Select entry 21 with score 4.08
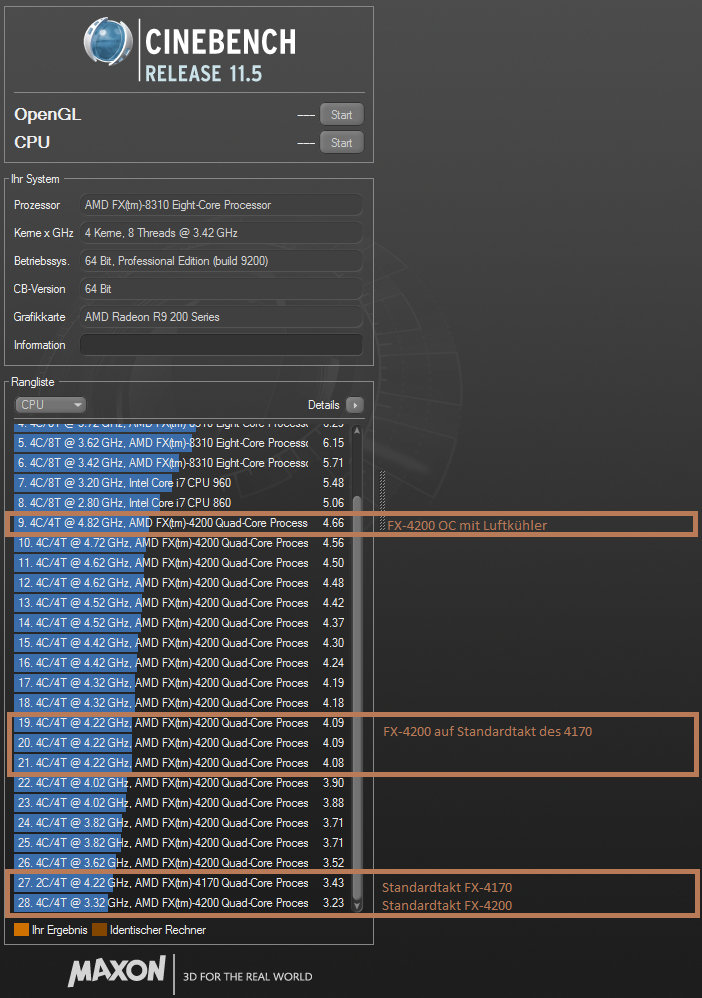Image resolution: width=702 pixels, height=998 pixels. coord(181,763)
